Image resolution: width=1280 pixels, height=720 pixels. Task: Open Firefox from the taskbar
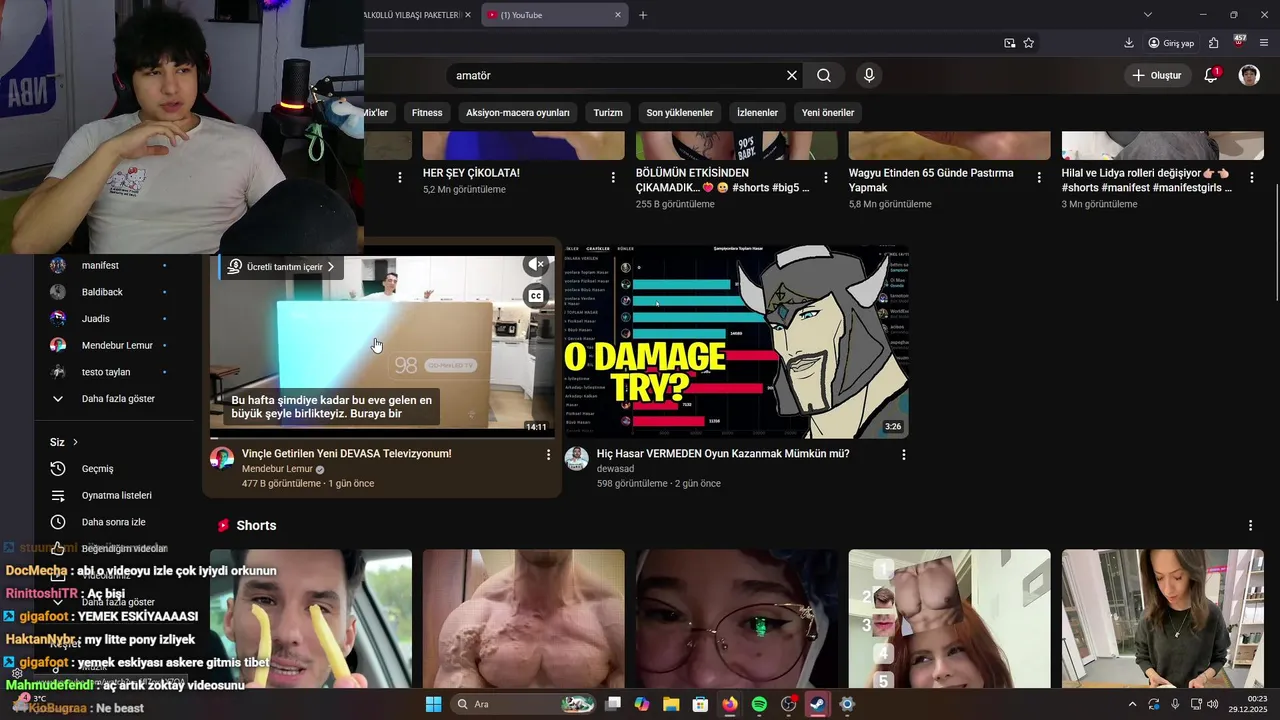[730, 704]
